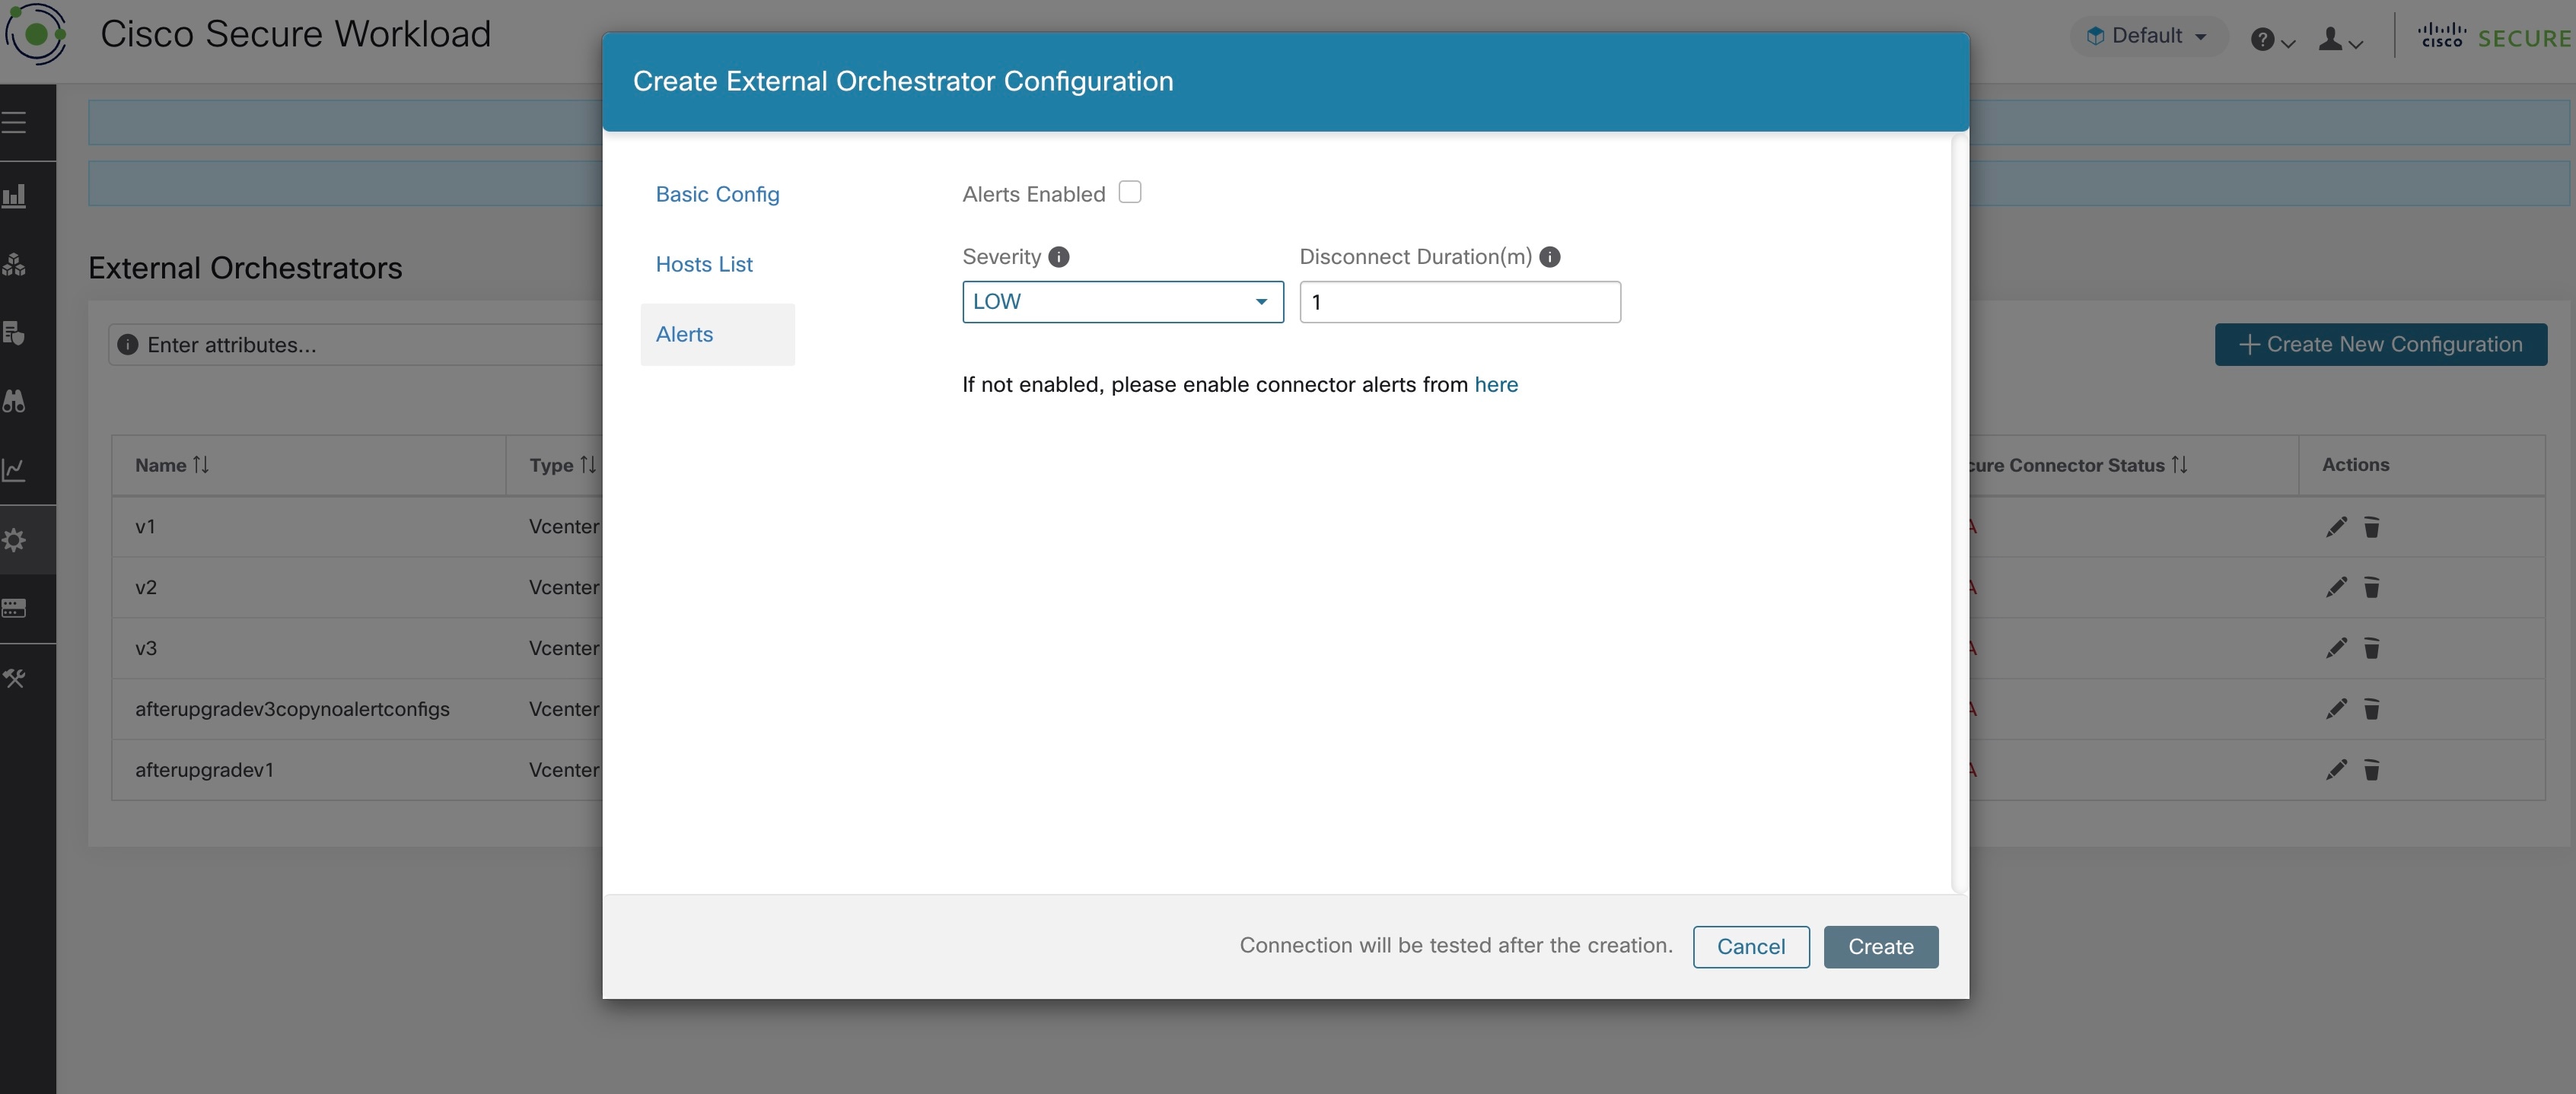
Task: Switch to the Basic Config tab
Action: tap(717, 194)
